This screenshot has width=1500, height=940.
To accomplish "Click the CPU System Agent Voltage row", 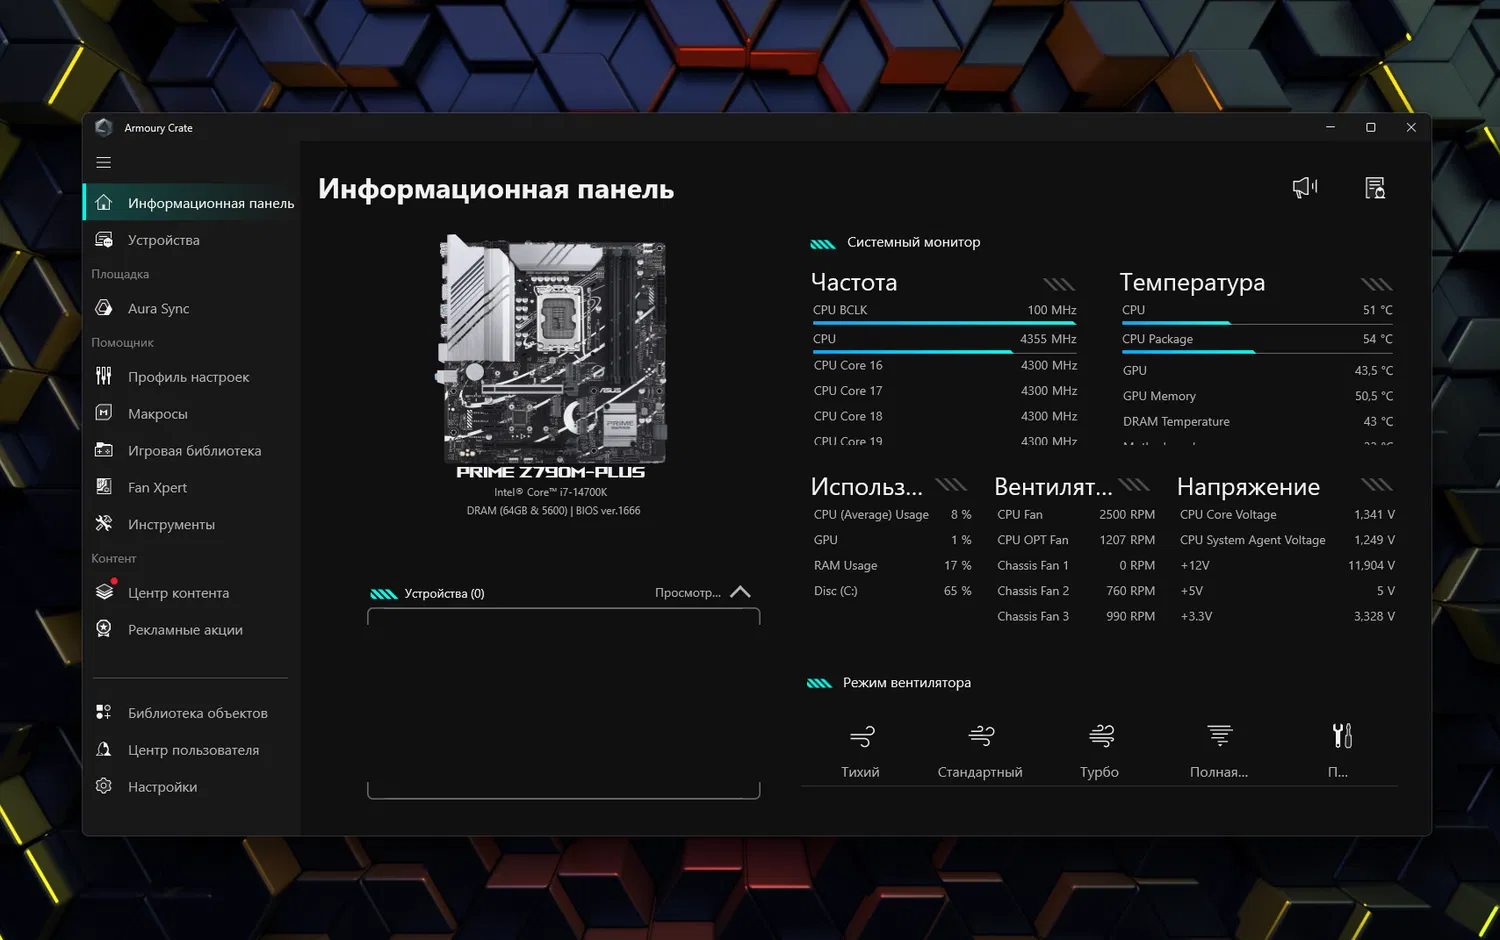I will tap(1287, 540).
